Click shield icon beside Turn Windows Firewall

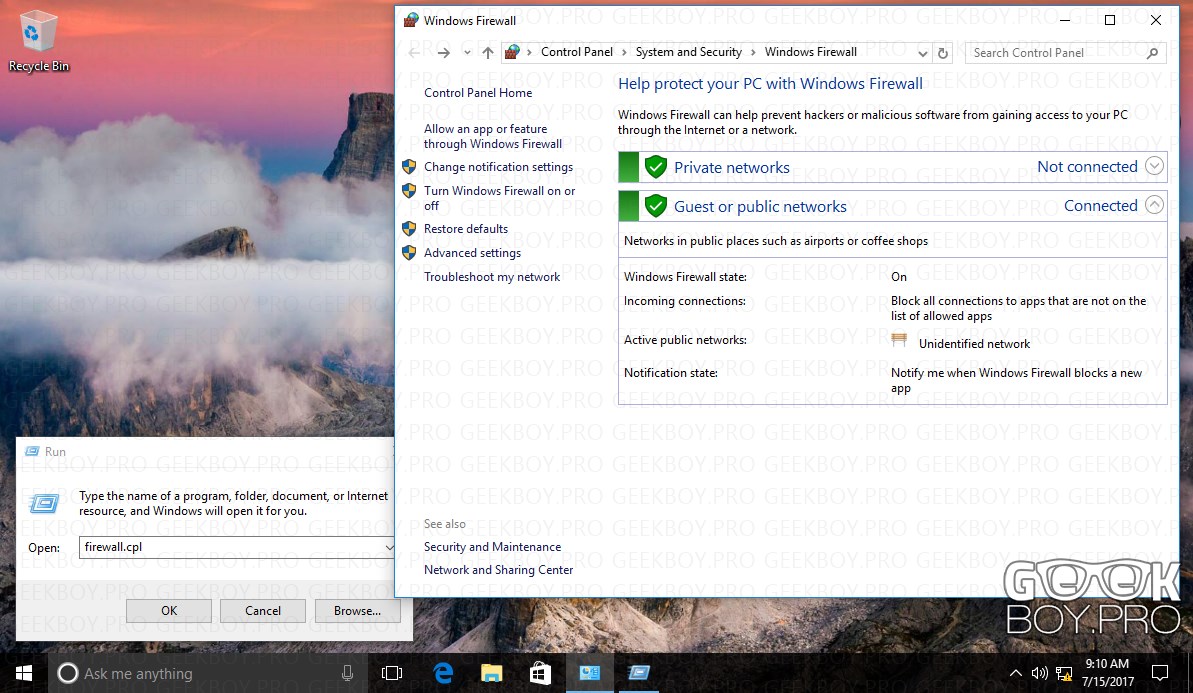coord(409,190)
